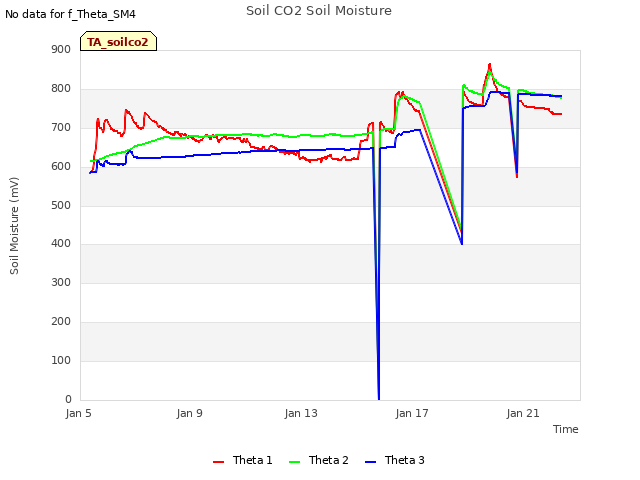Click the red Theta 1 legend swatch
The height and width of the screenshot is (480, 640).
[x=218, y=462]
